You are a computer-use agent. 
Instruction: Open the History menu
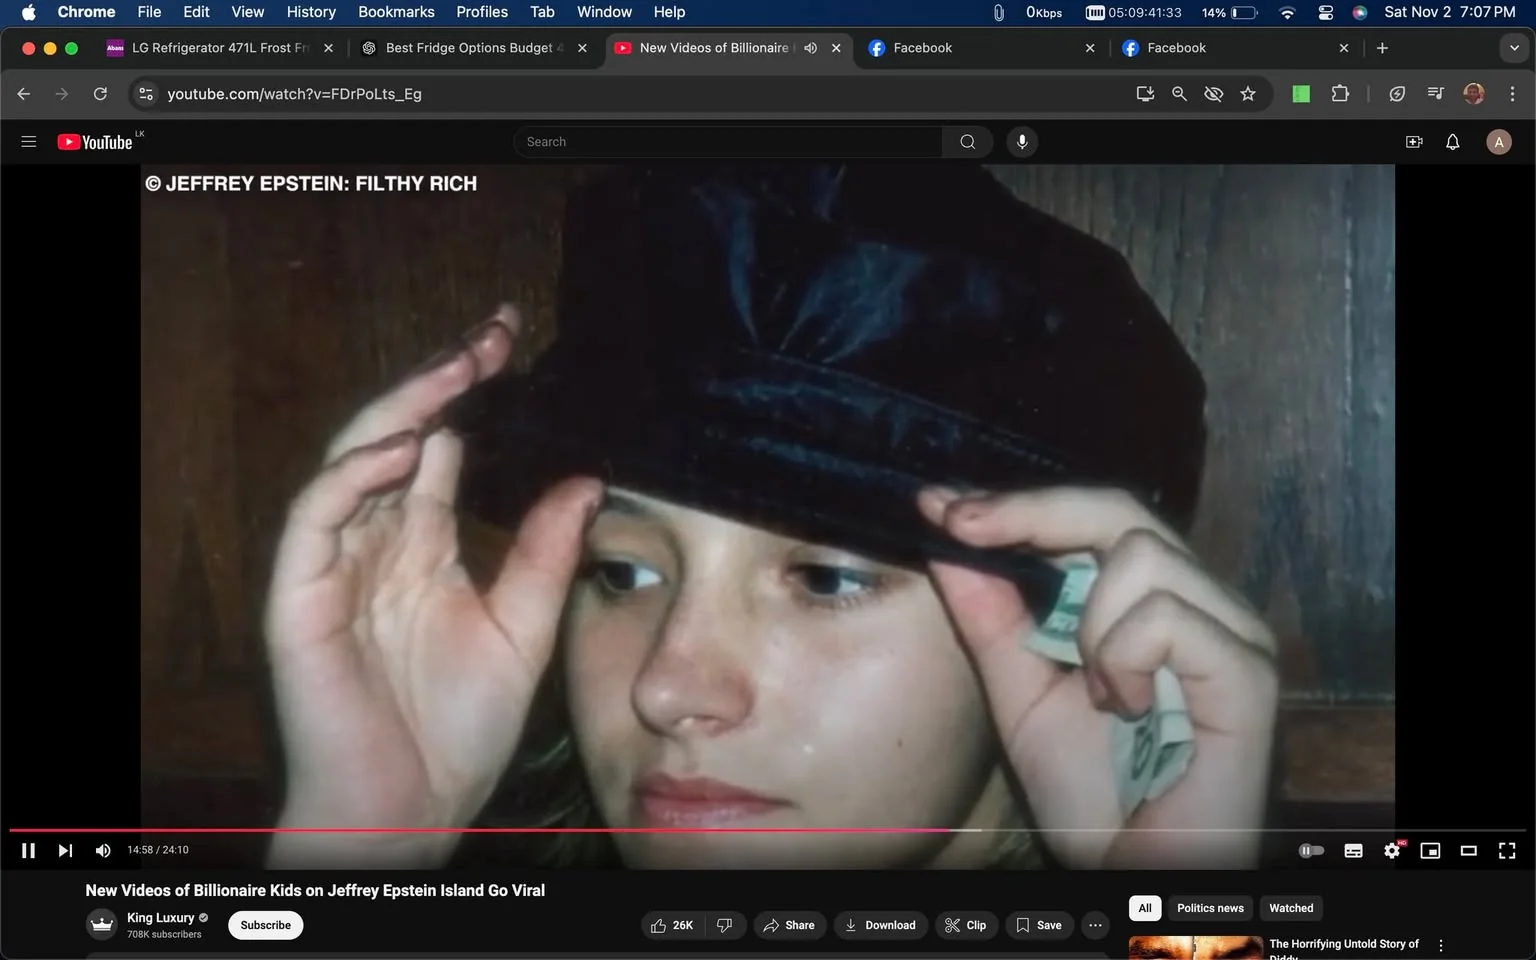tap(311, 12)
